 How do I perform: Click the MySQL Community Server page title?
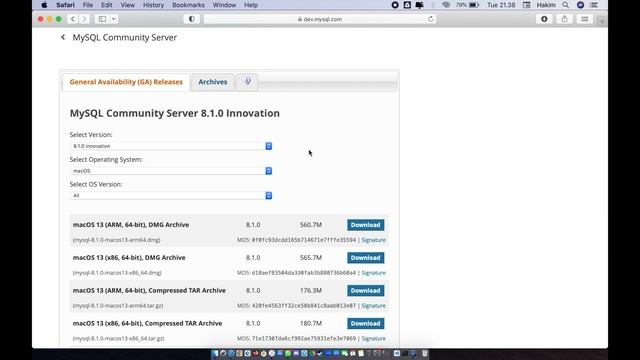pos(124,38)
